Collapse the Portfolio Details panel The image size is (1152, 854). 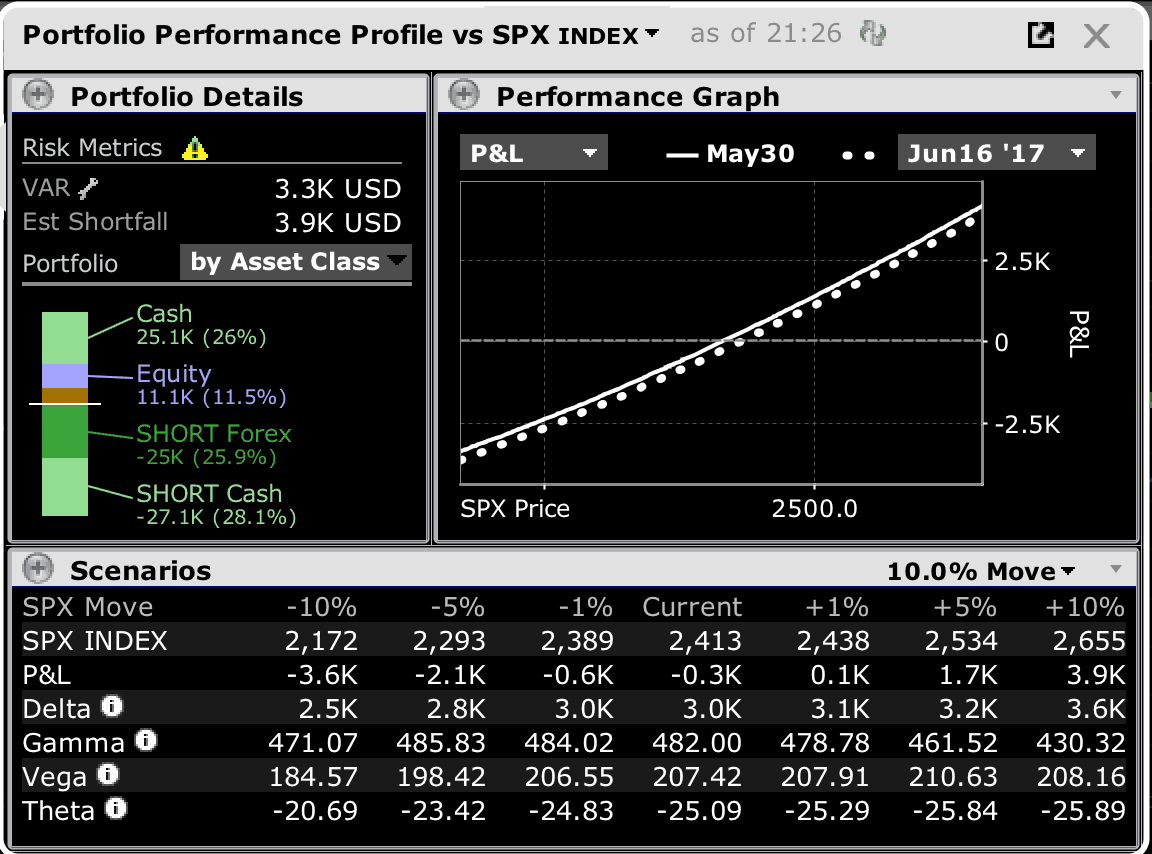37,96
